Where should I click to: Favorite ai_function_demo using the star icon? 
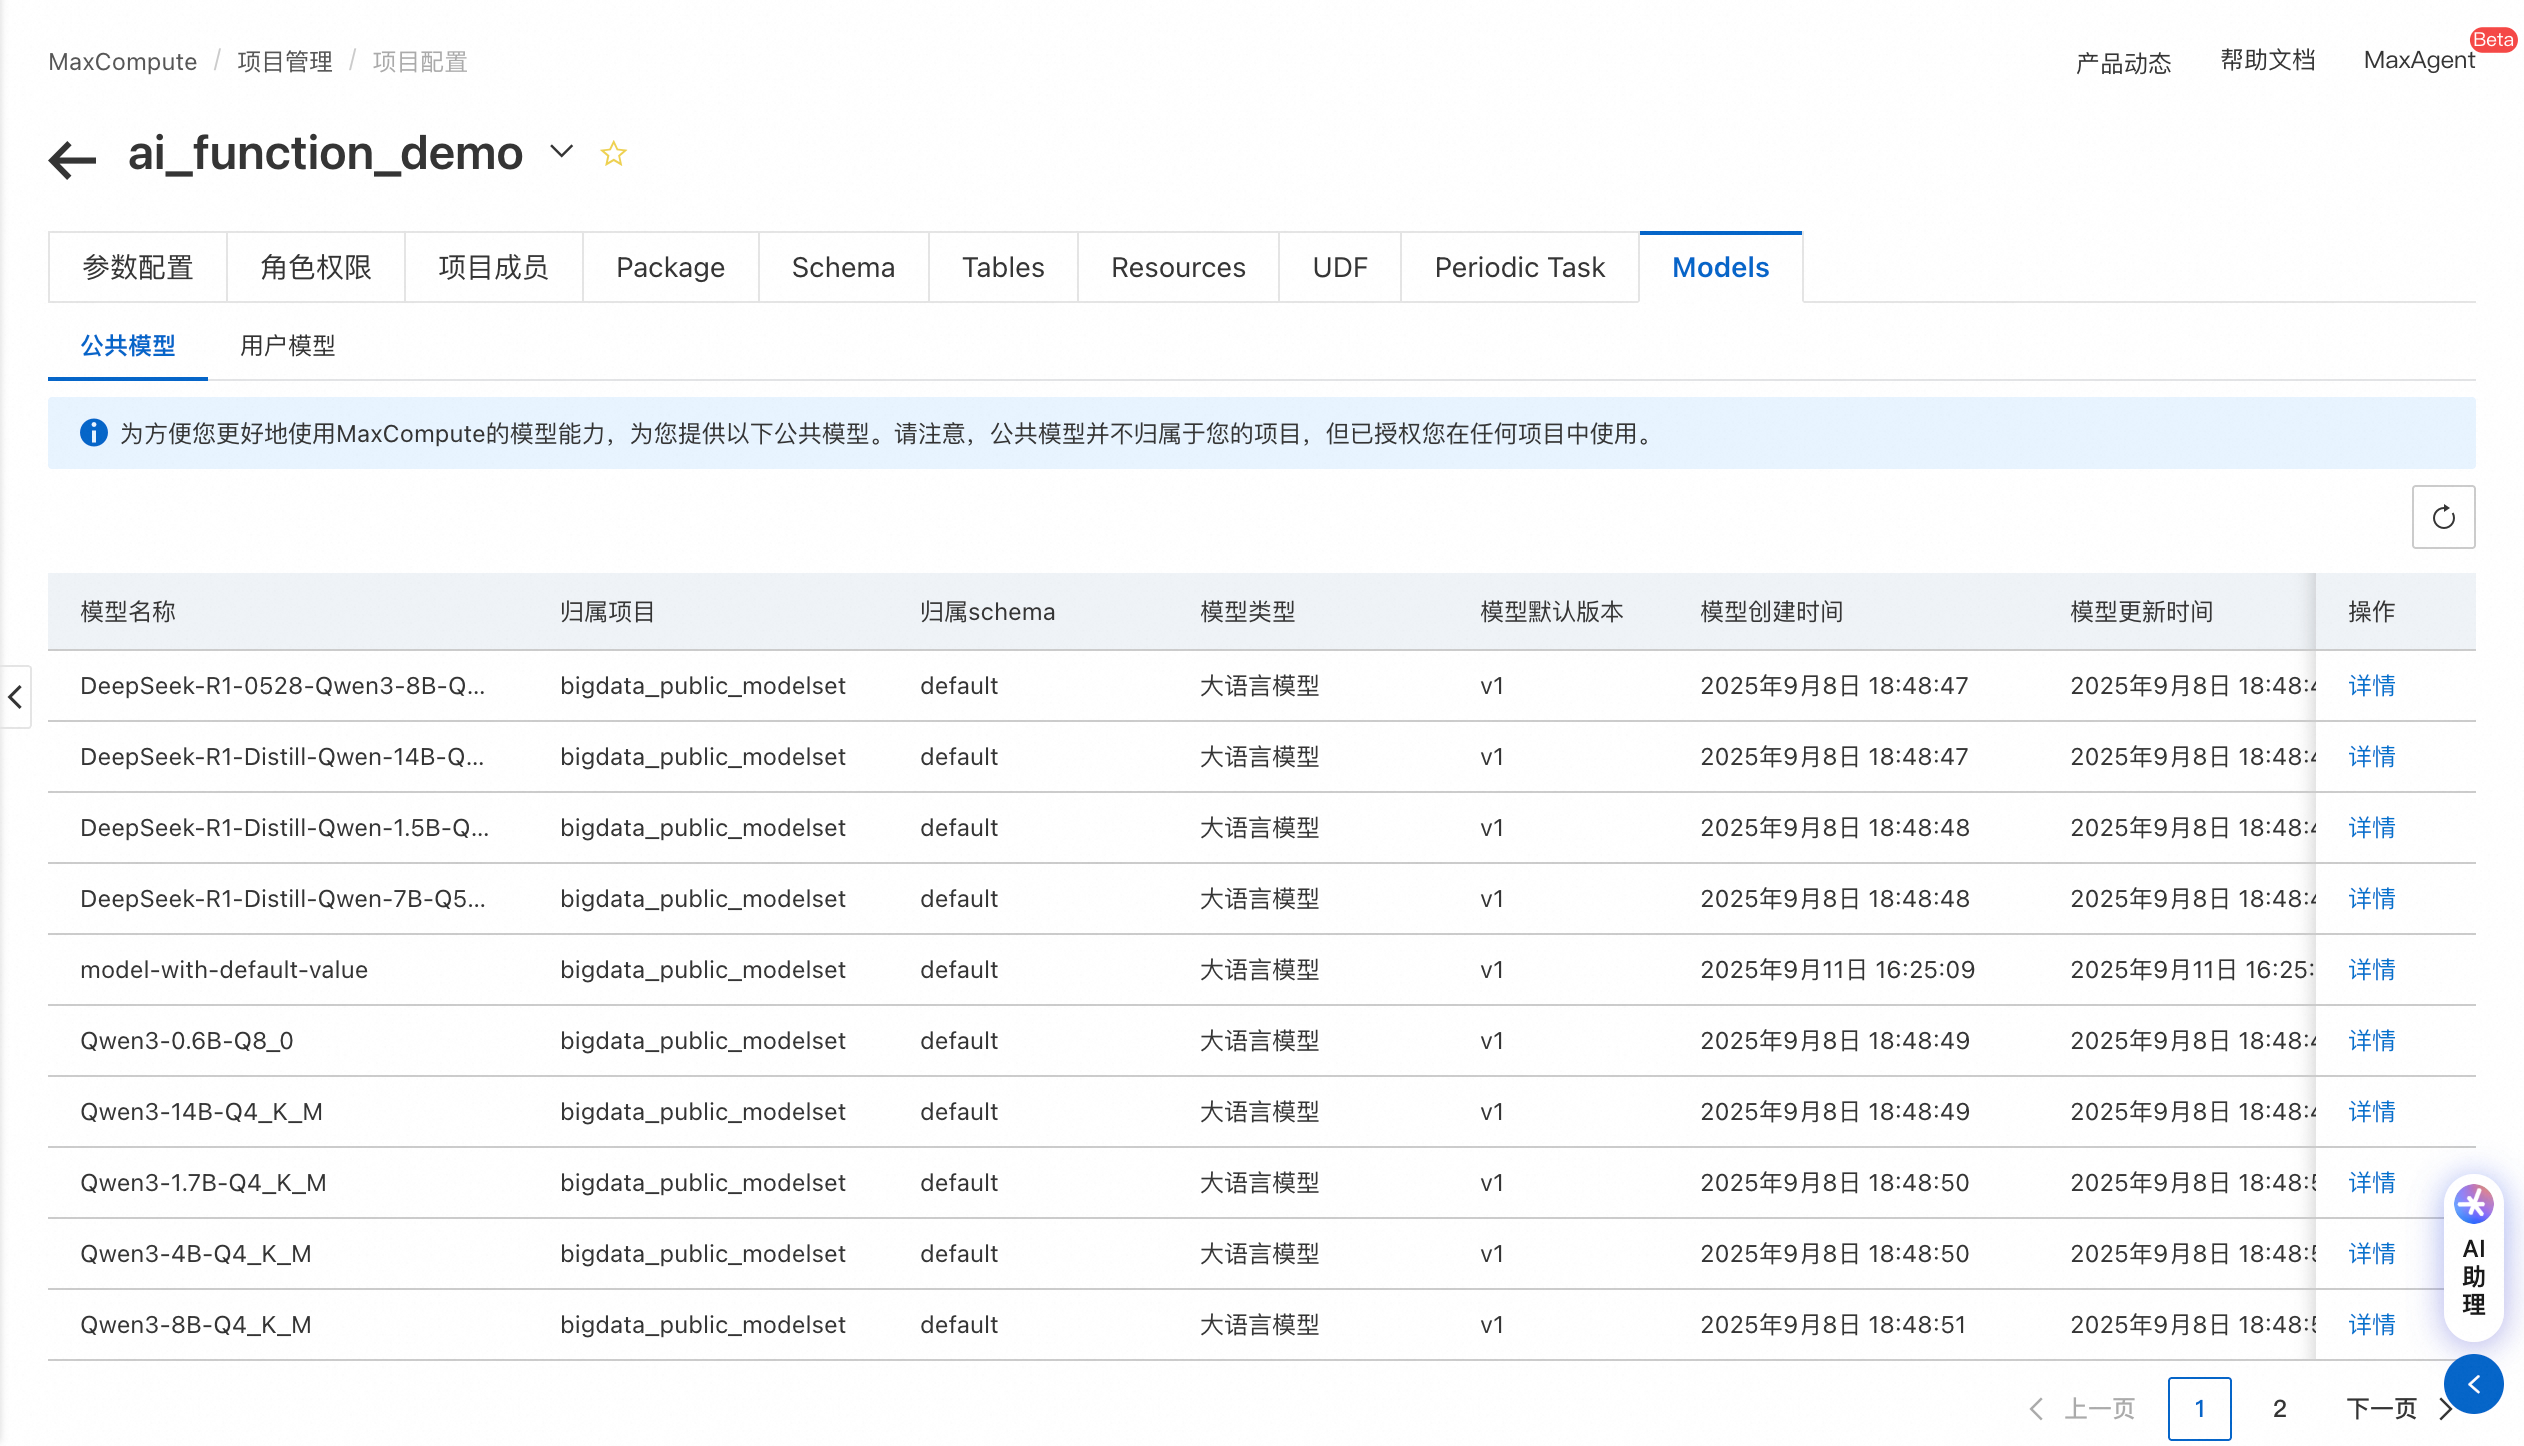613,153
